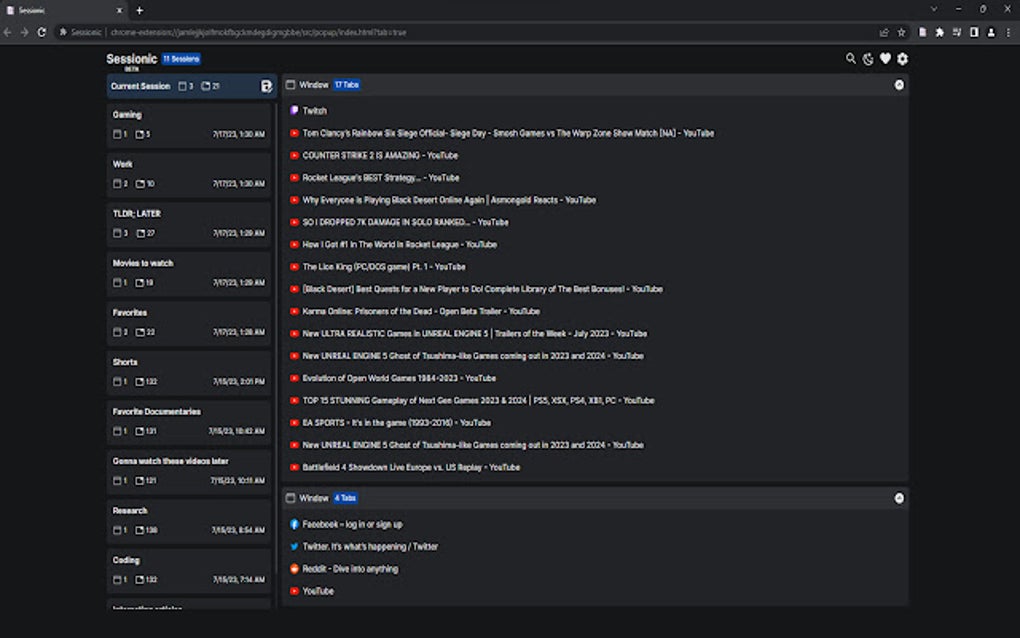Select the Sessionic browser tab
Screen dimensions: 1020x638
click(64, 10)
